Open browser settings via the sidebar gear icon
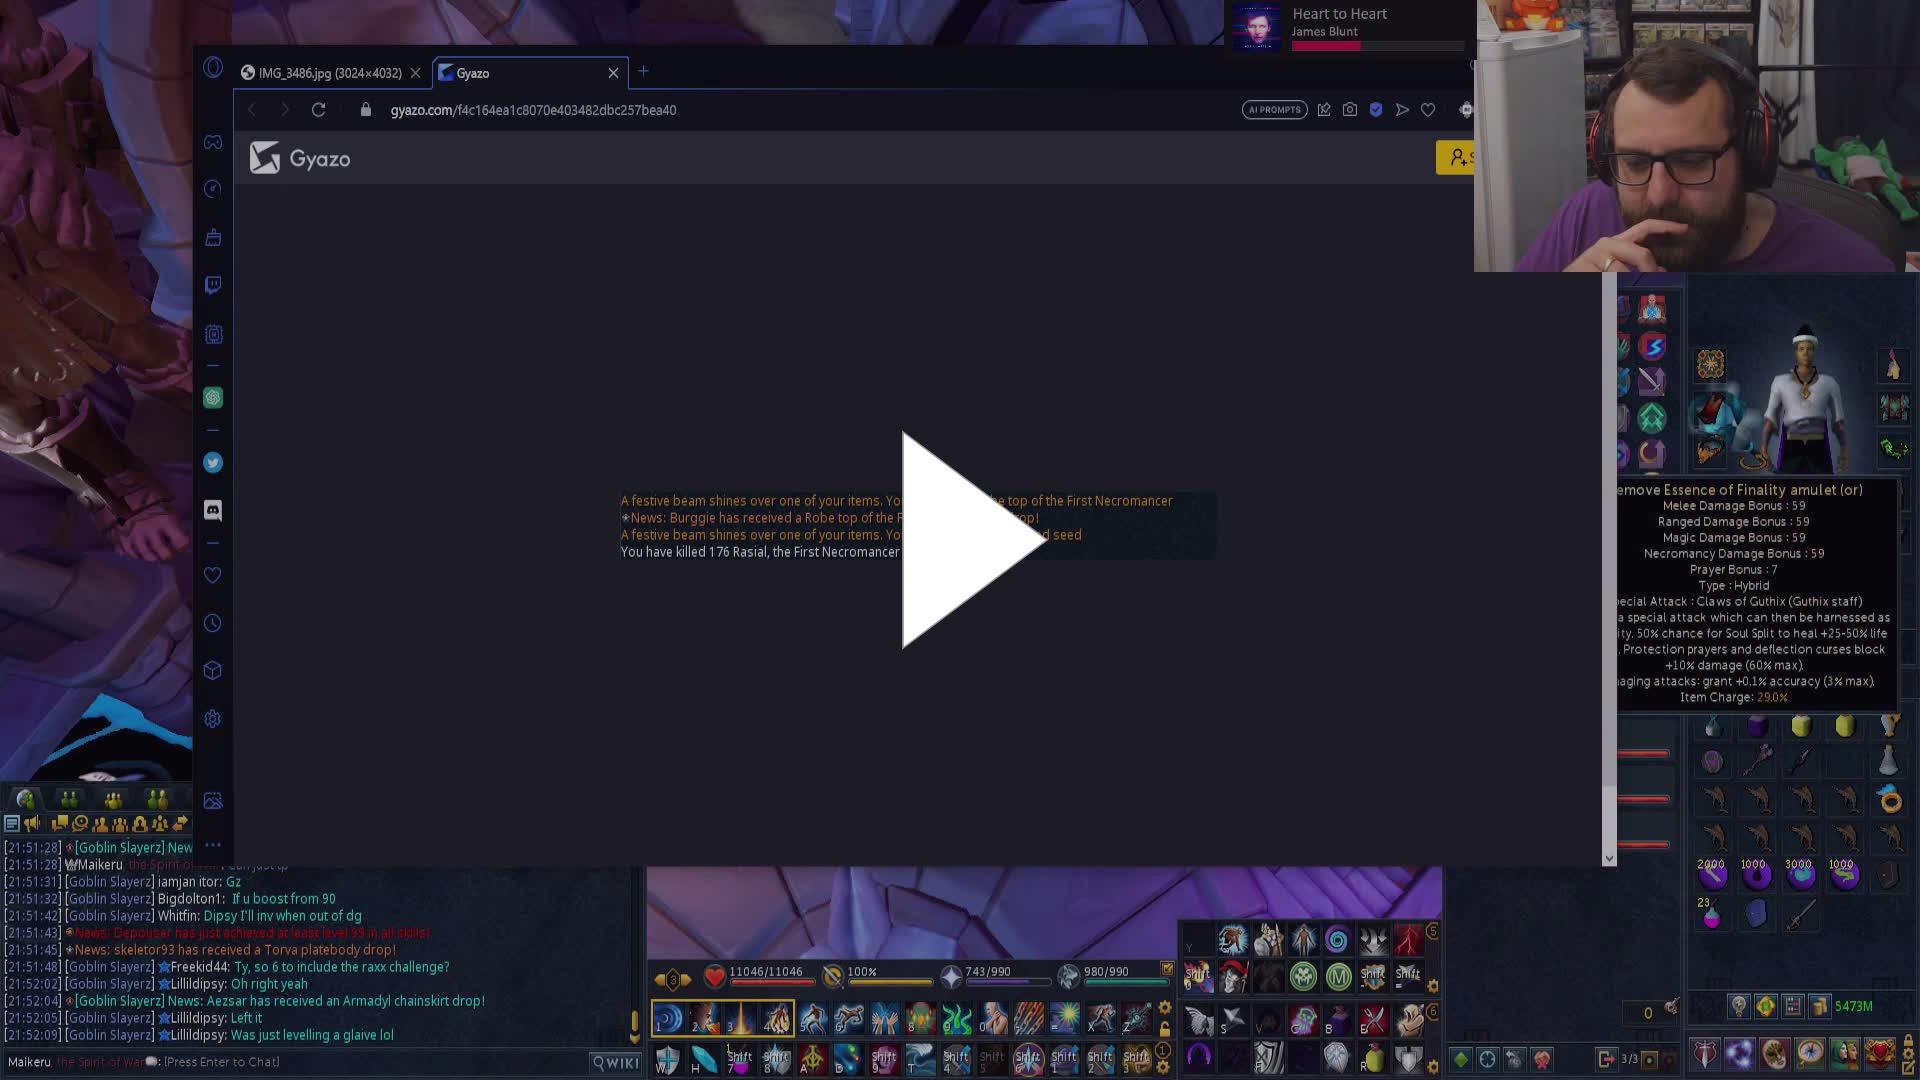1920x1080 pixels. (x=212, y=718)
